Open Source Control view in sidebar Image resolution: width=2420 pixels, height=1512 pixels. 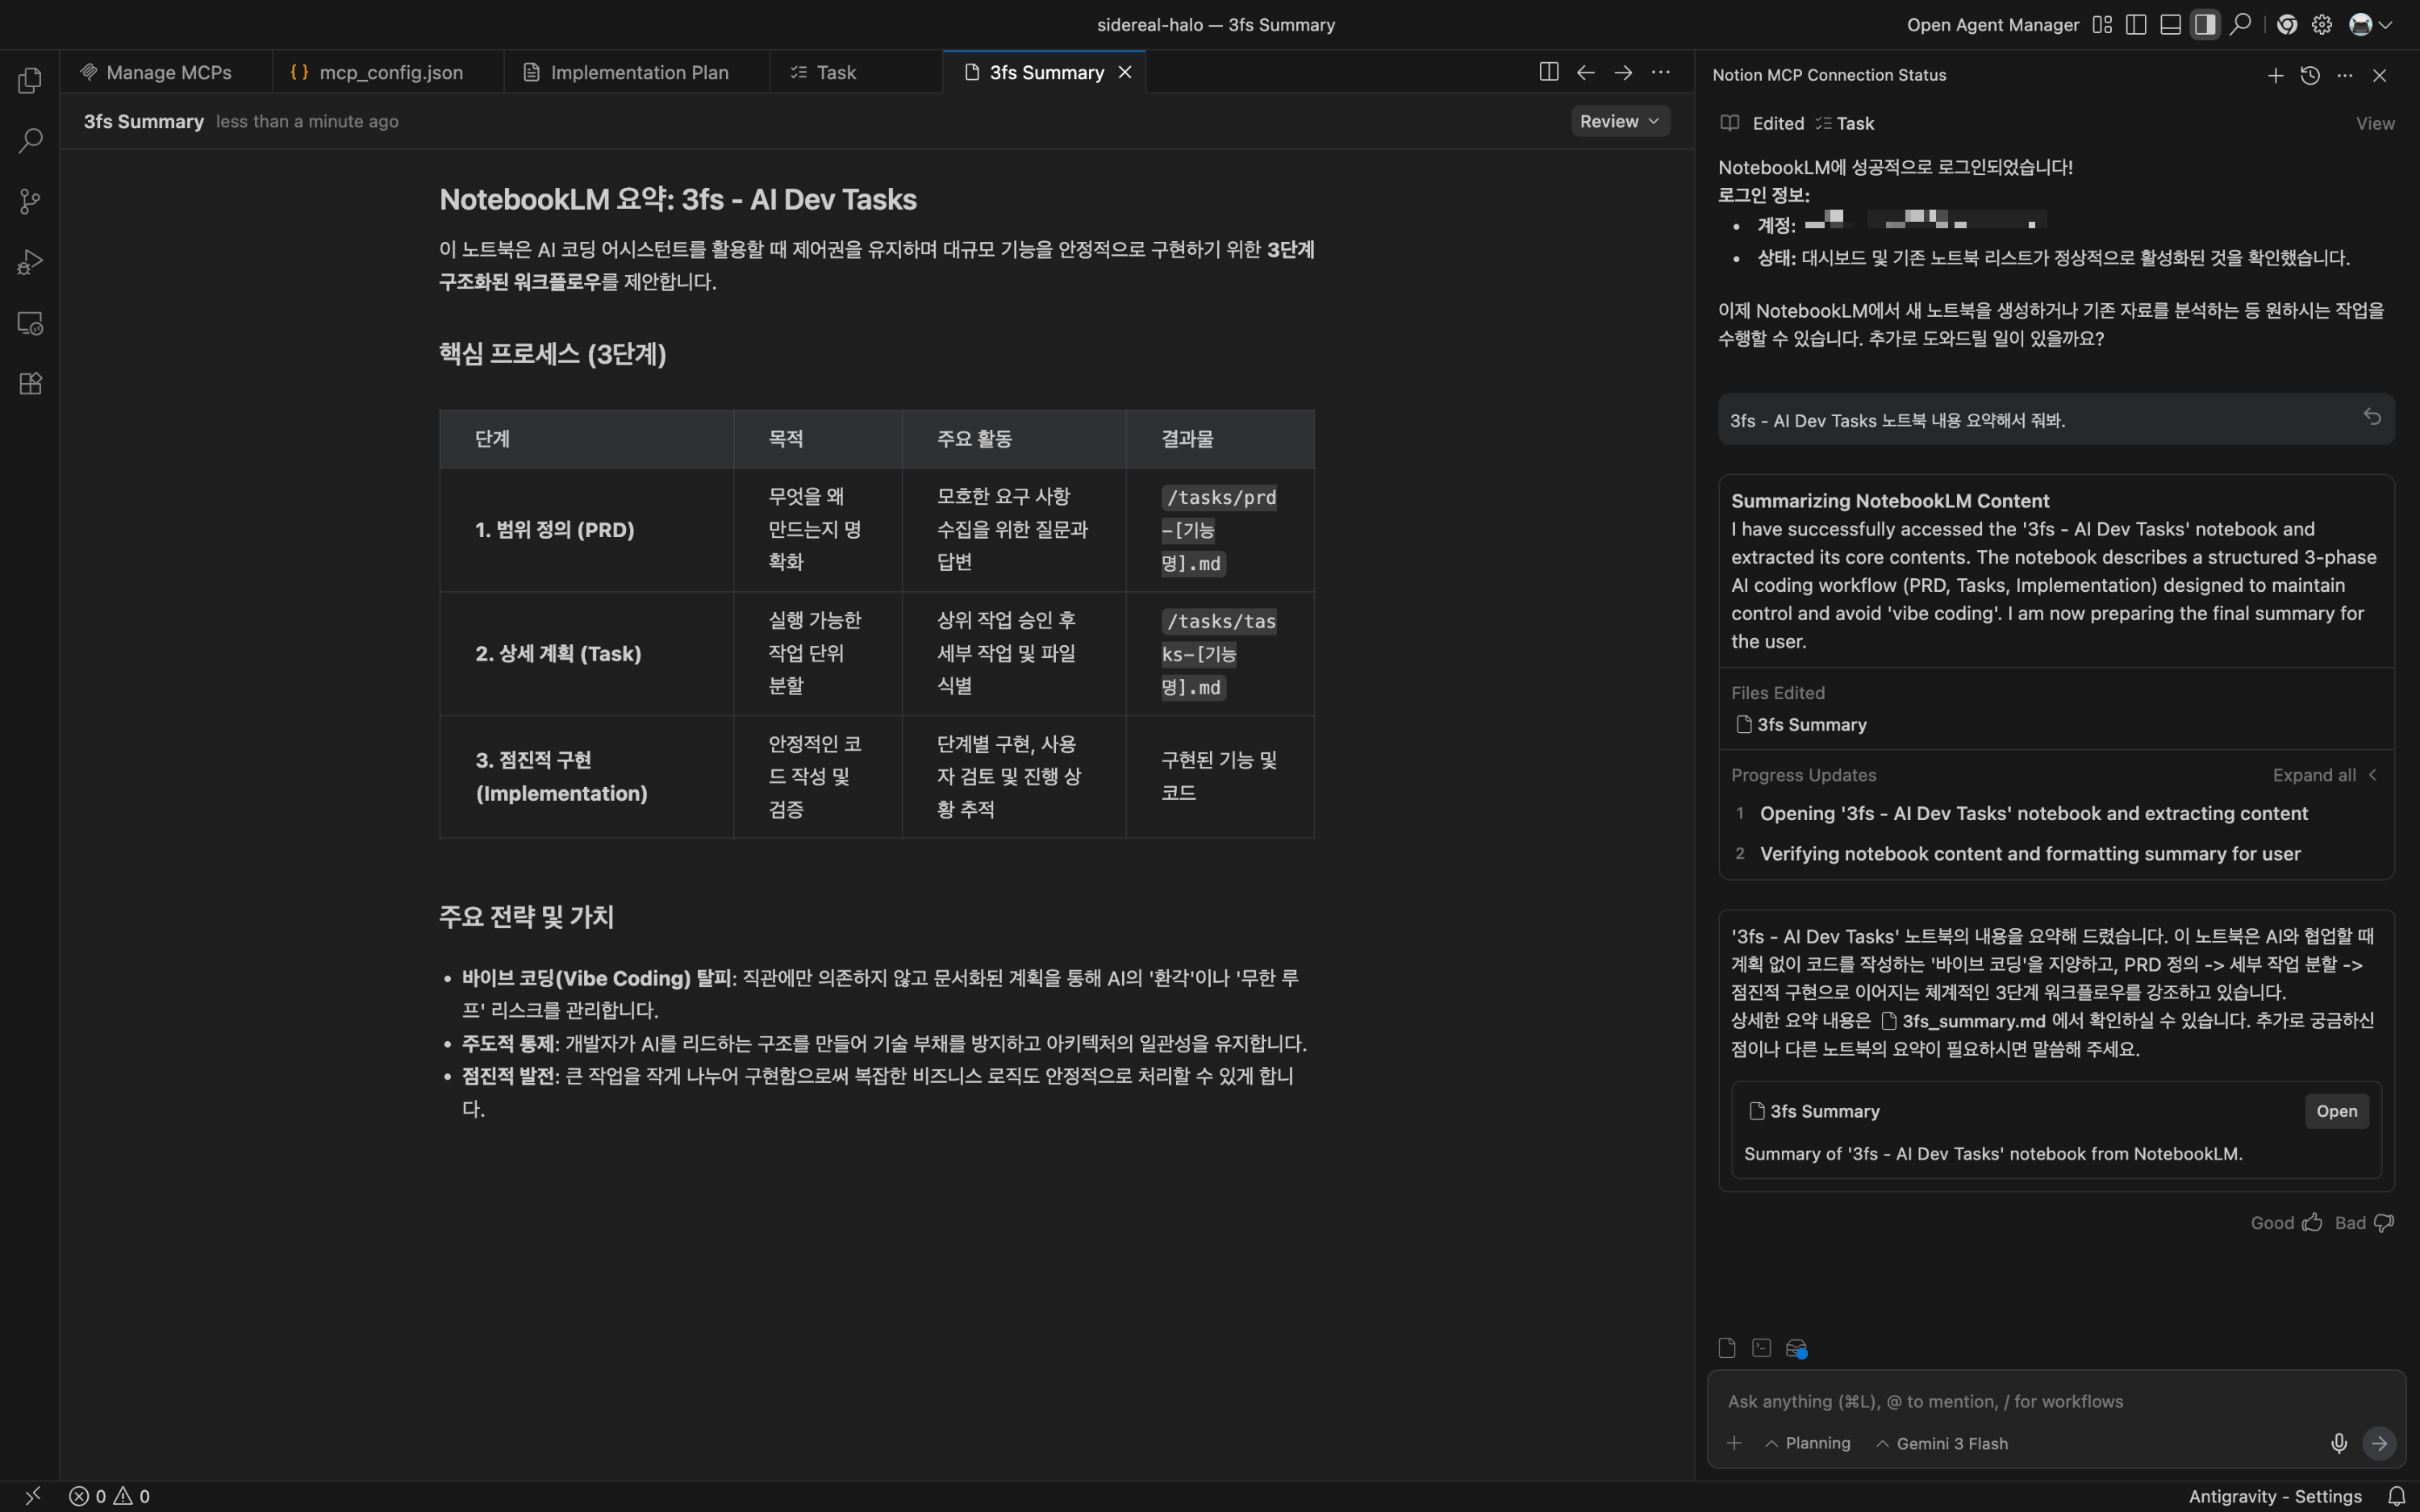tap(30, 201)
